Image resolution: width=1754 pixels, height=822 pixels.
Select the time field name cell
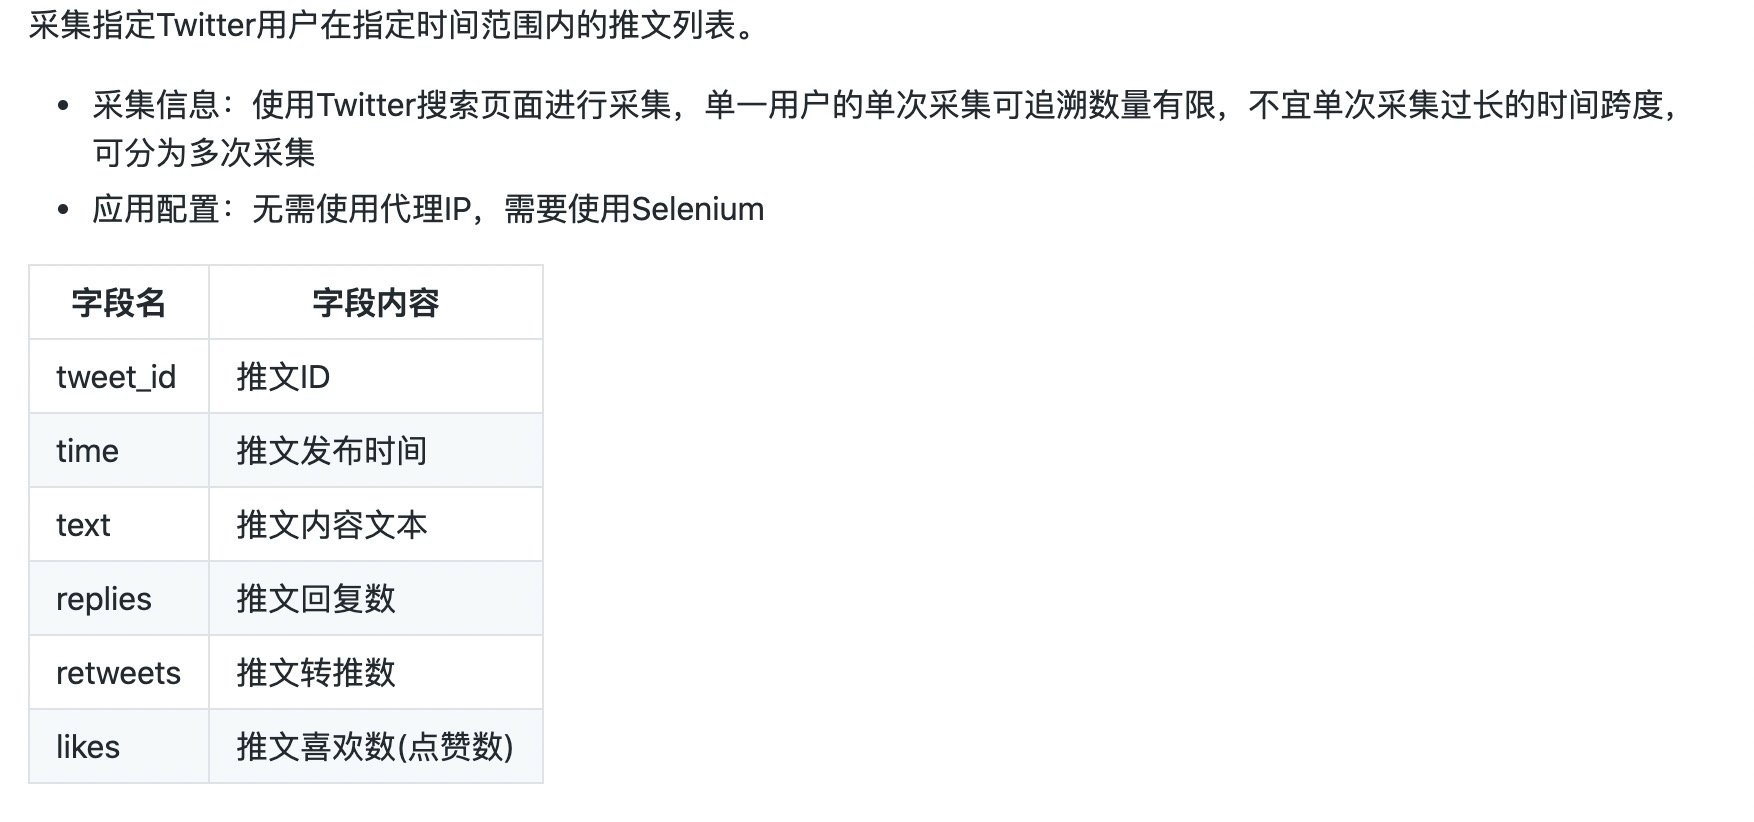pyautogui.click(x=87, y=451)
